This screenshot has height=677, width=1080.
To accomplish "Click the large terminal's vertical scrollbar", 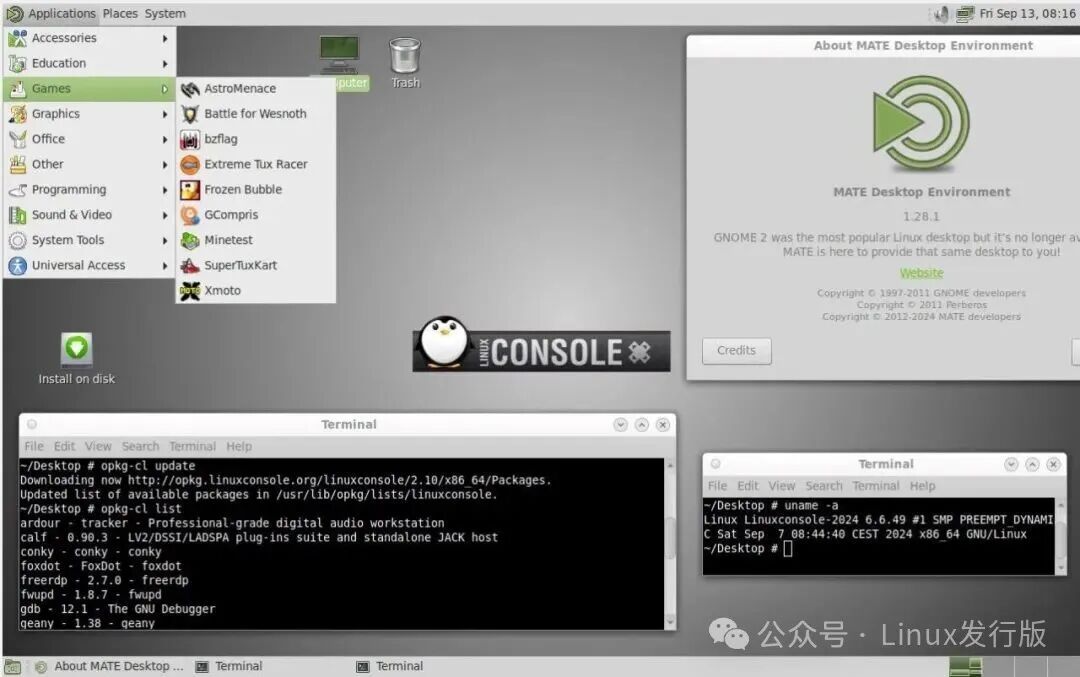I will pyautogui.click(x=669, y=543).
